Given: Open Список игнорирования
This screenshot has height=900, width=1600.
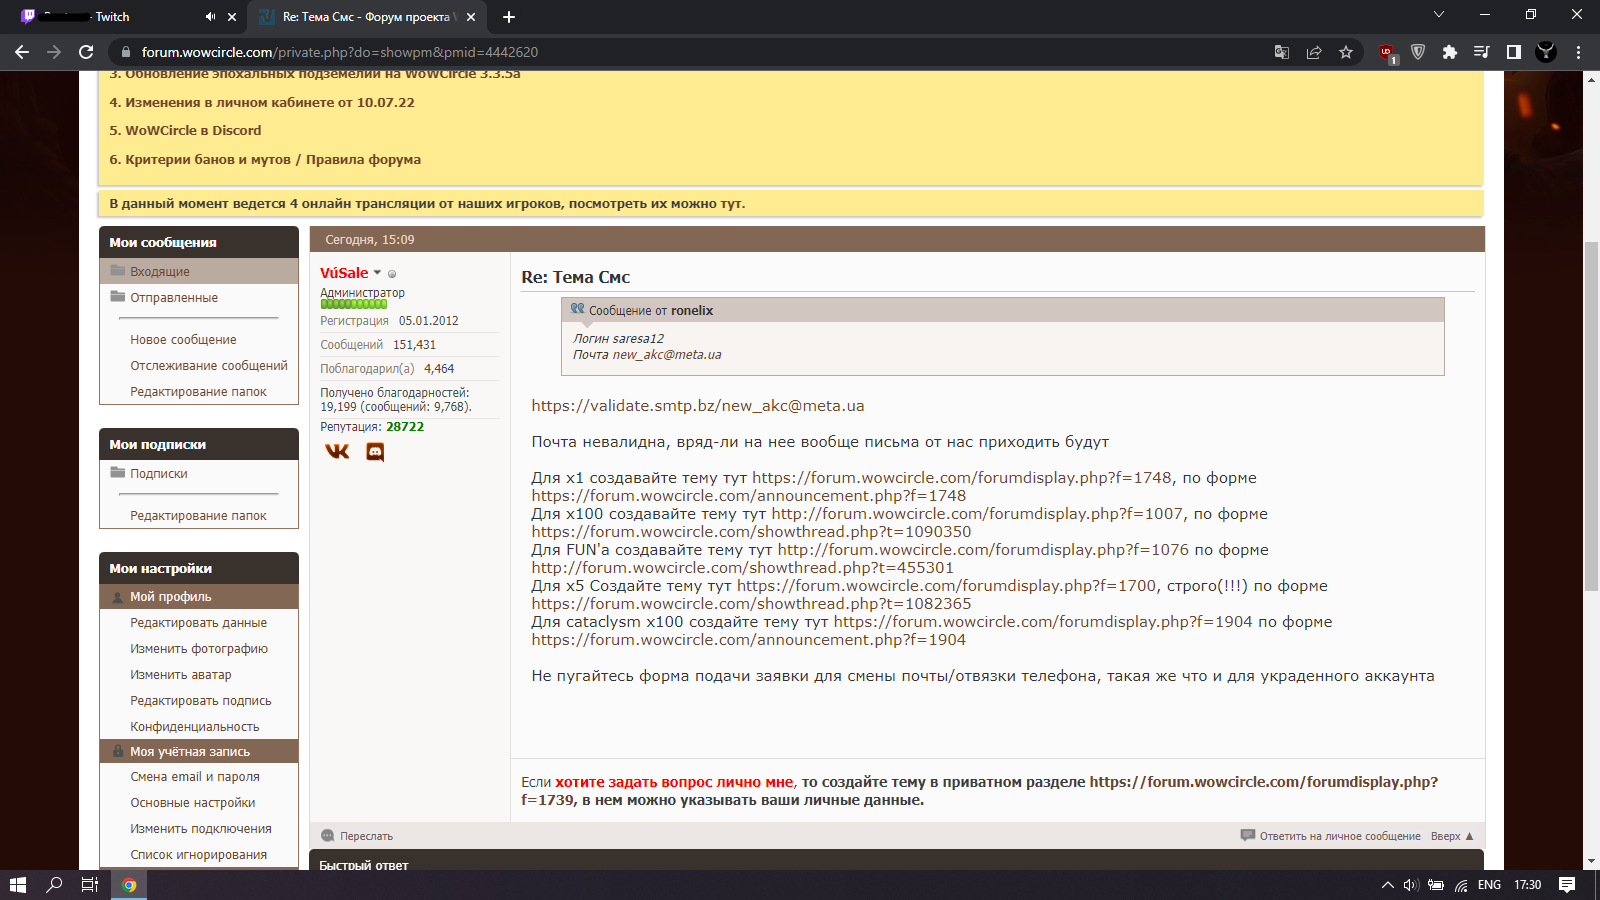Looking at the screenshot, I should [x=199, y=855].
